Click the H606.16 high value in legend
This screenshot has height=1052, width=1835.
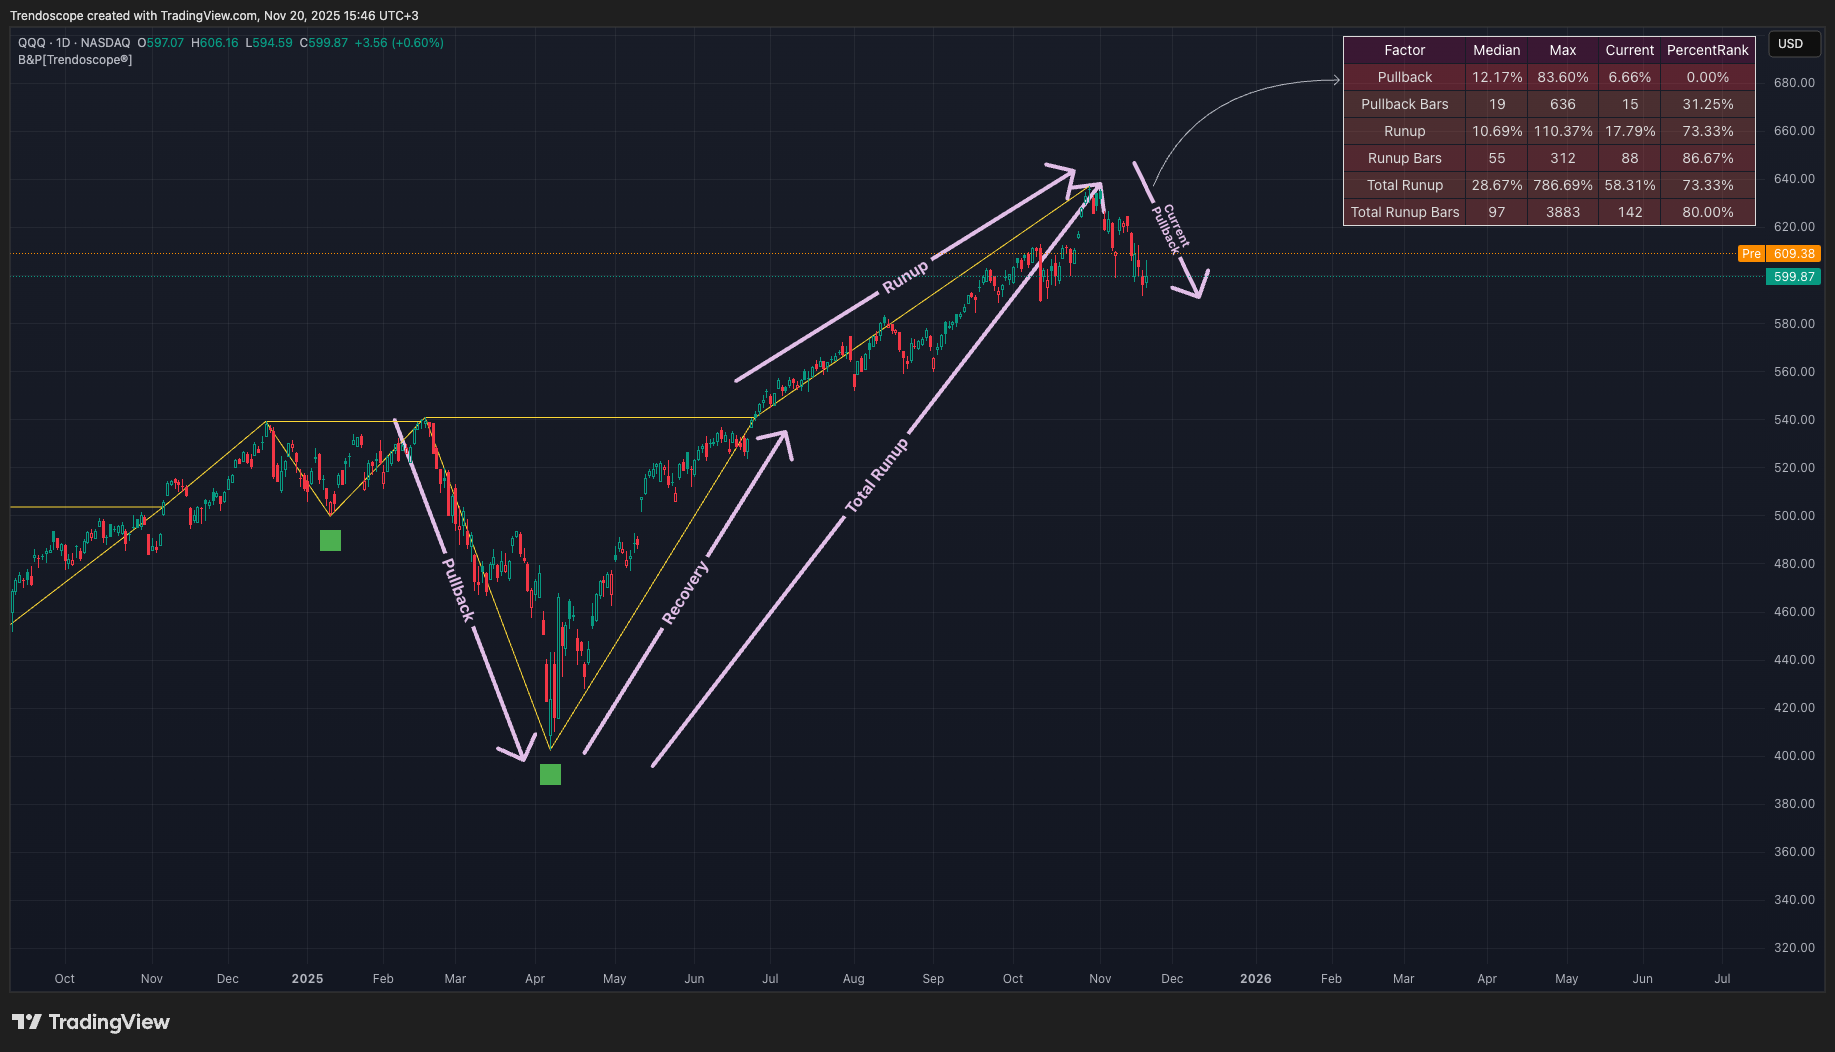click(x=215, y=43)
